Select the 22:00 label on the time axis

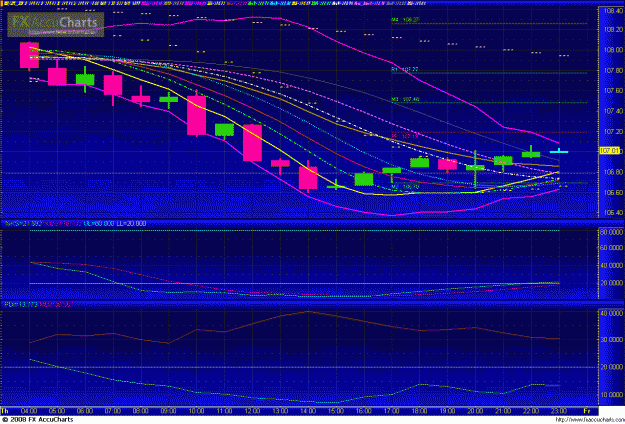pyautogui.click(x=531, y=411)
